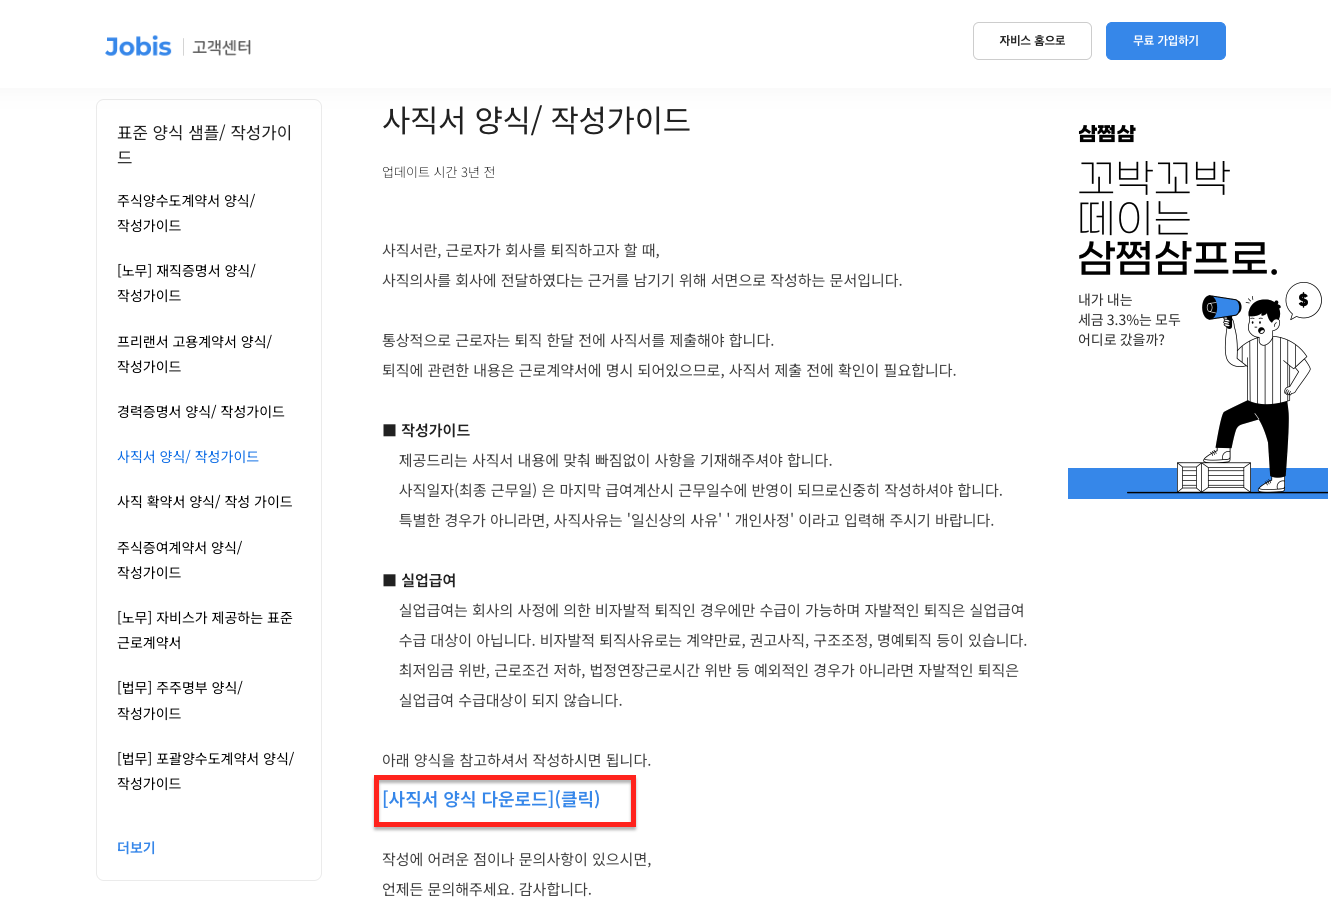Select the active 사직서 양식/ 작성가이드 item
1331x911 pixels.
click(190, 456)
